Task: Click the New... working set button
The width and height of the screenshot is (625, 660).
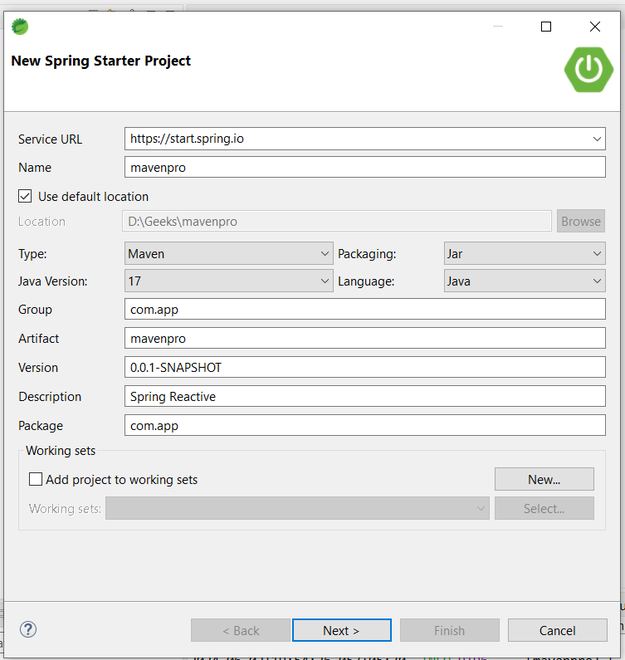Action: click(544, 479)
